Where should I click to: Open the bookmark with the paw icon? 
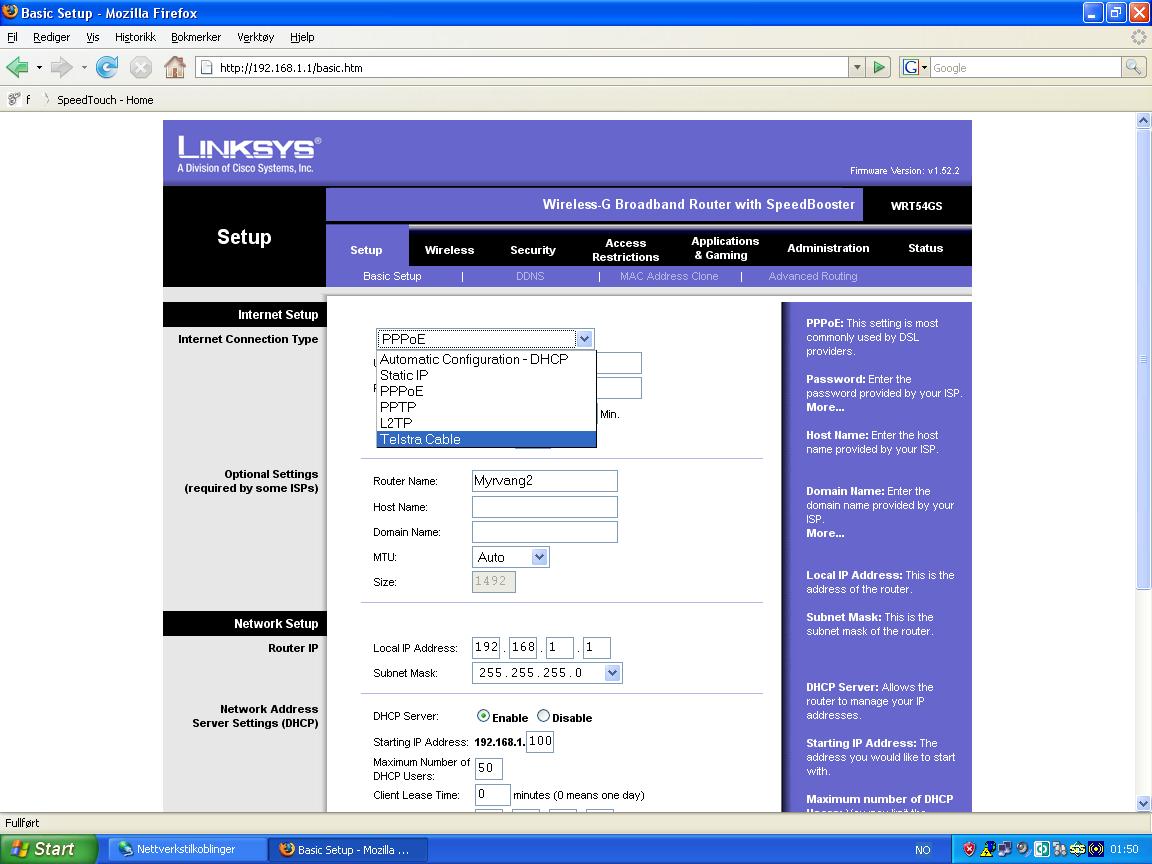pyautogui.click(x=14, y=99)
